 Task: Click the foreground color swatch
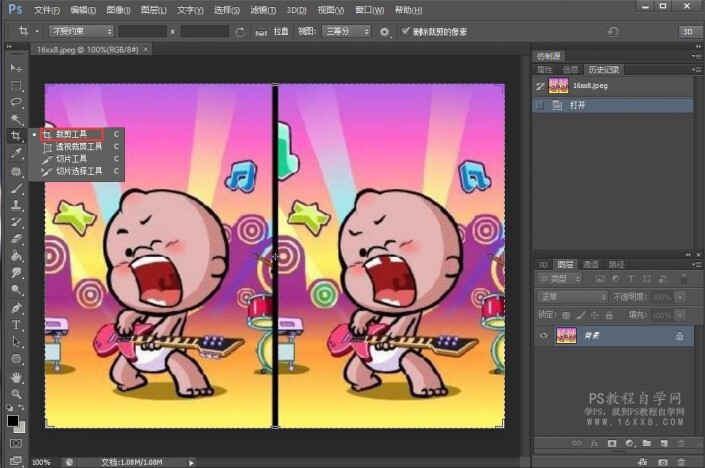coord(13,420)
